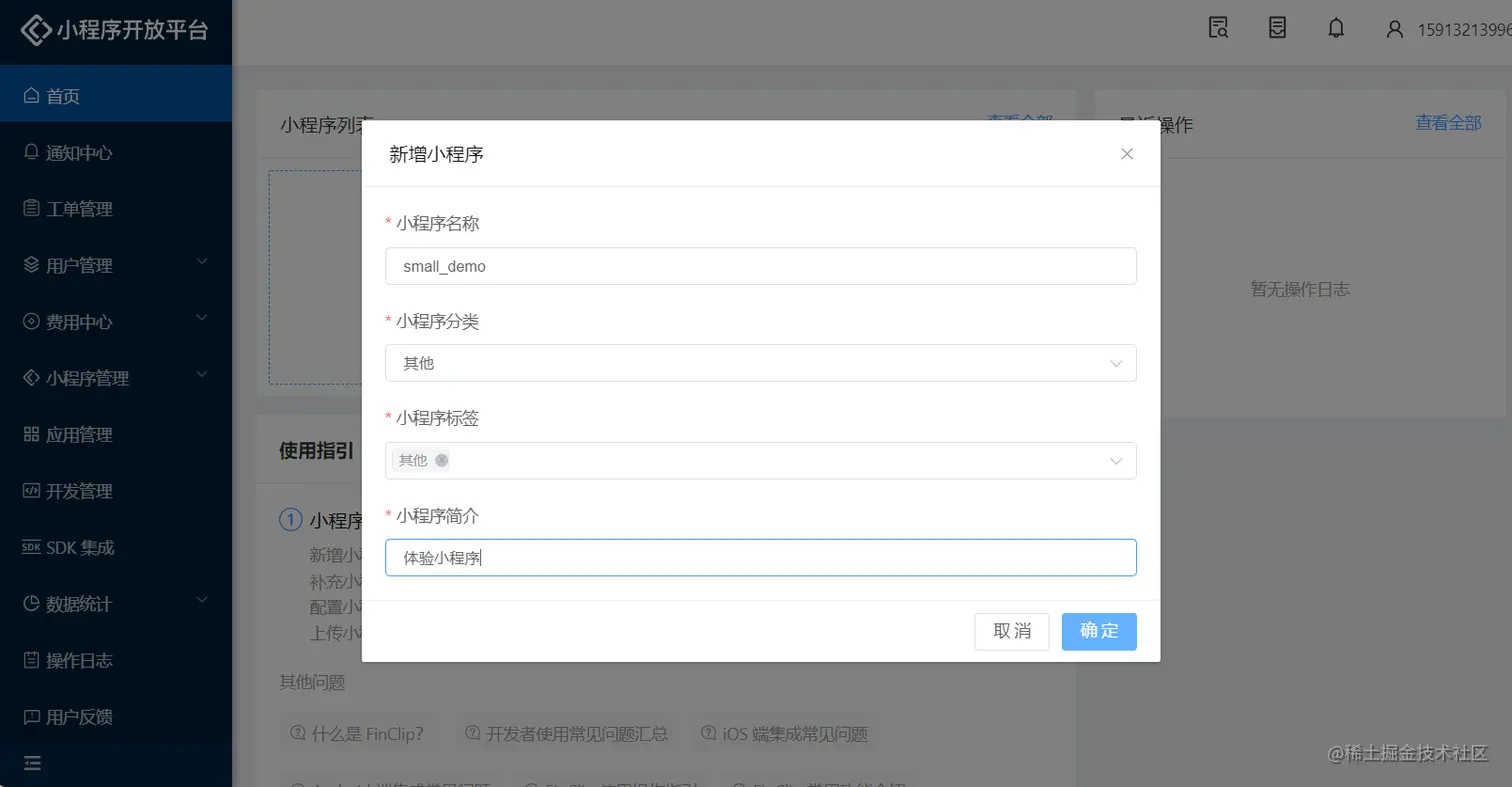Click the 取消 button
This screenshot has width=1512, height=787.
click(1012, 632)
